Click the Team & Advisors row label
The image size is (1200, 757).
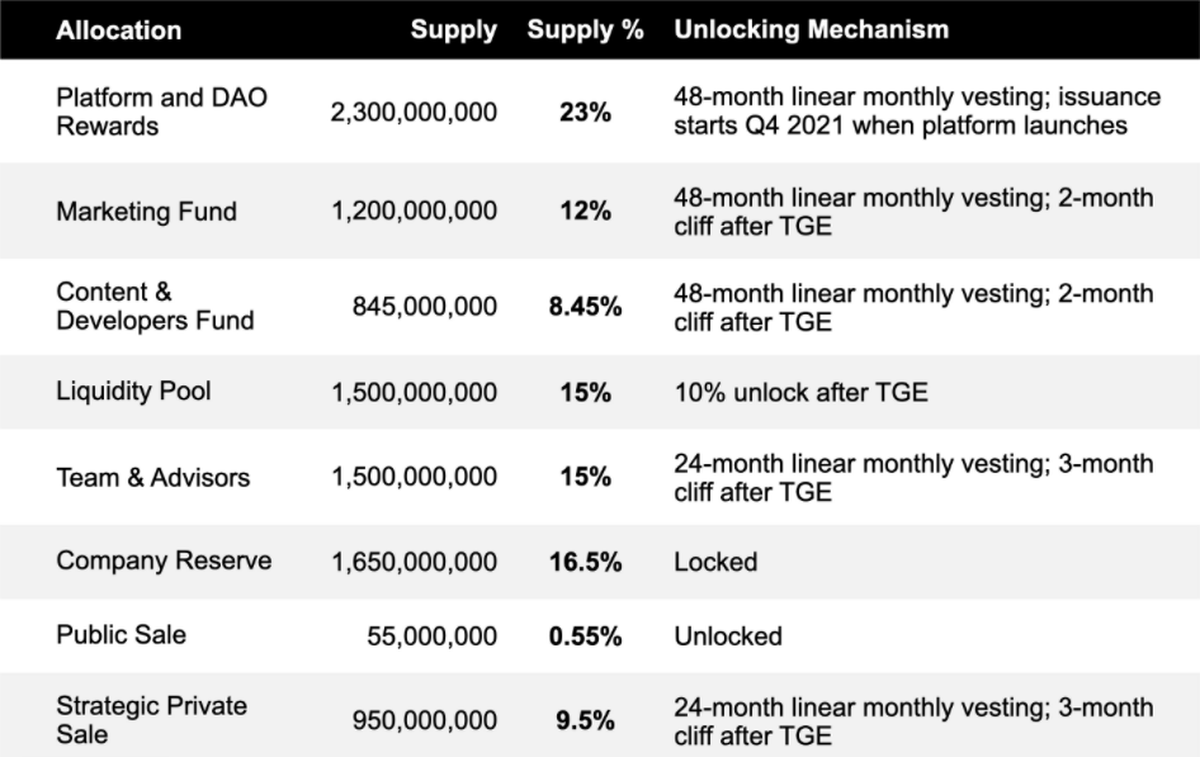tap(153, 478)
